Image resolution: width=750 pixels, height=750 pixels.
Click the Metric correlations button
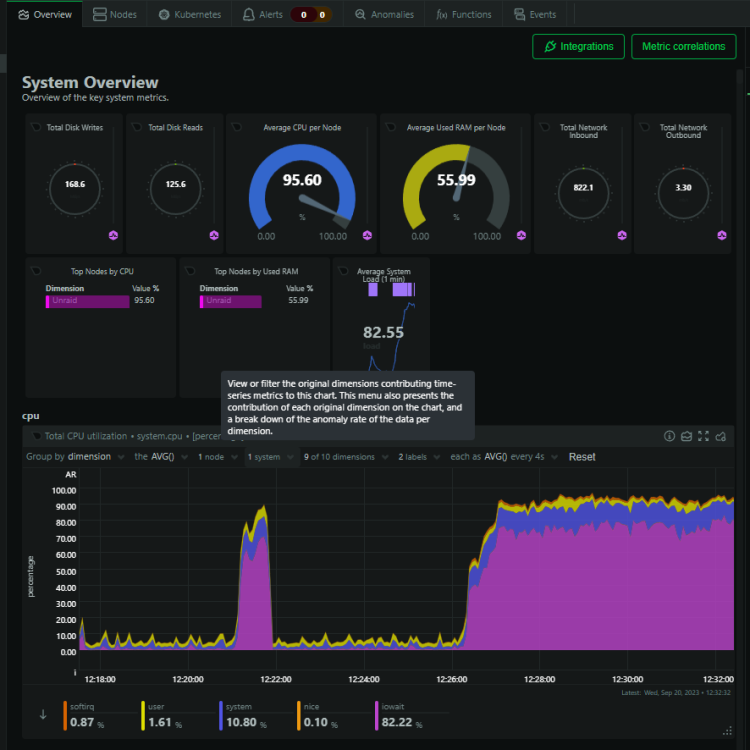[684, 46]
